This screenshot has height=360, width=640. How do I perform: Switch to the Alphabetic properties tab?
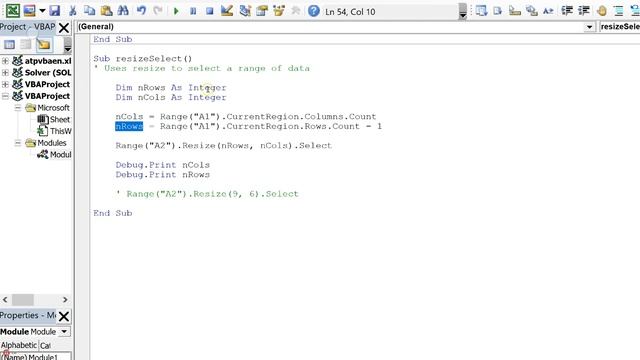pyautogui.click(x=19, y=345)
